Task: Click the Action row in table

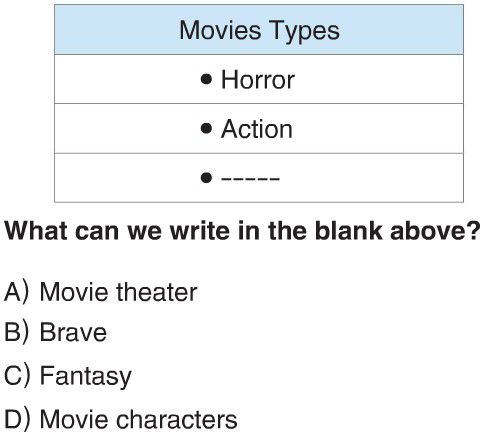Action: (x=259, y=129)
